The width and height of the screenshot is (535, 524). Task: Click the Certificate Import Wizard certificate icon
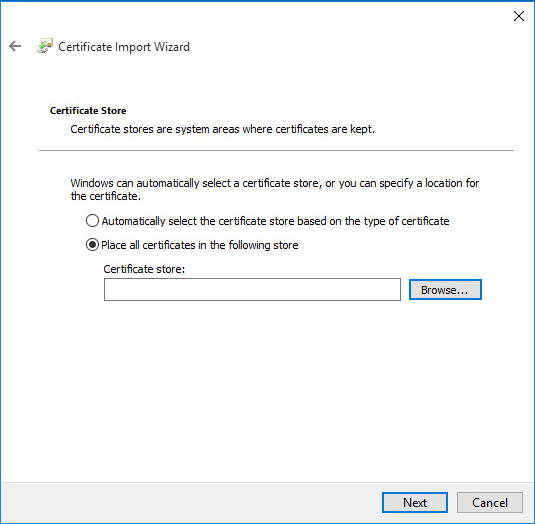[45, 46]
